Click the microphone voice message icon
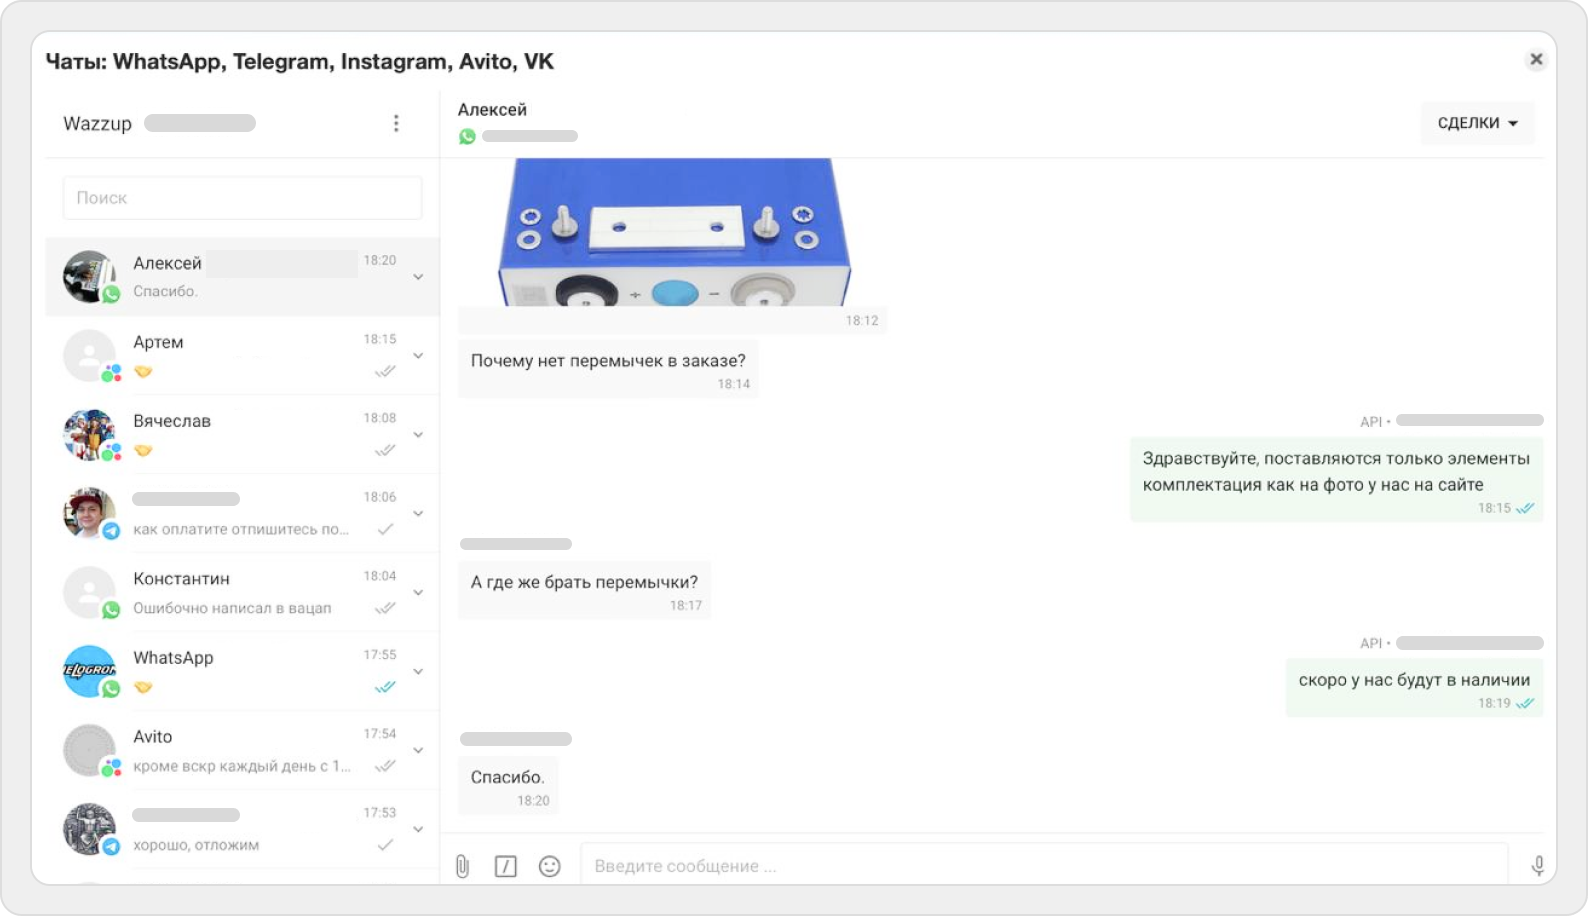This screenshot has height=916, width=1588. pyautogui.click(x=1538, y=866)
